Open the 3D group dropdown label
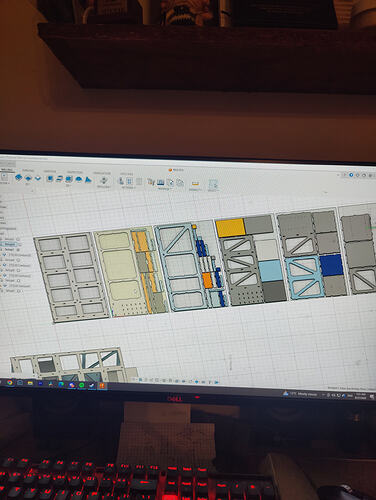376x500 pixels. click(x=68, y=186)
